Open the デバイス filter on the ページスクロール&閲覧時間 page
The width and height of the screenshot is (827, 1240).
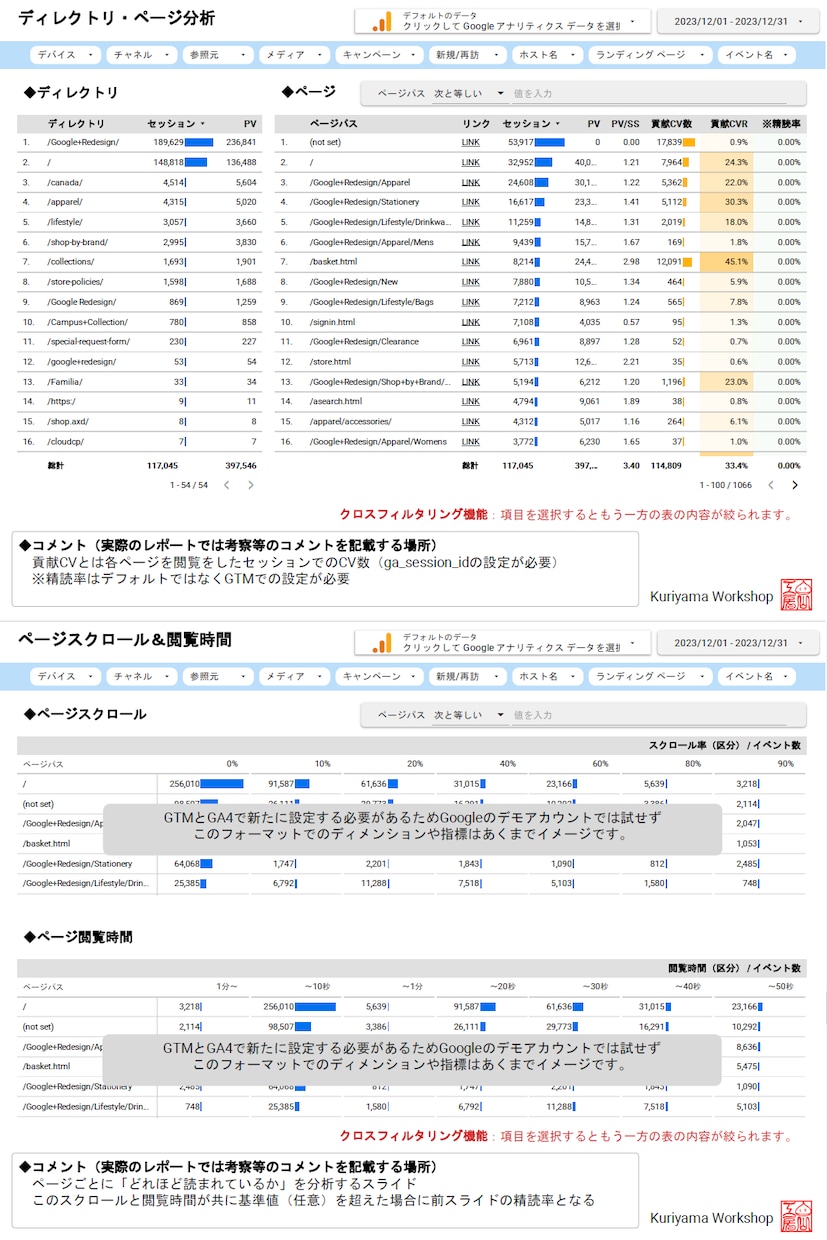65,676
